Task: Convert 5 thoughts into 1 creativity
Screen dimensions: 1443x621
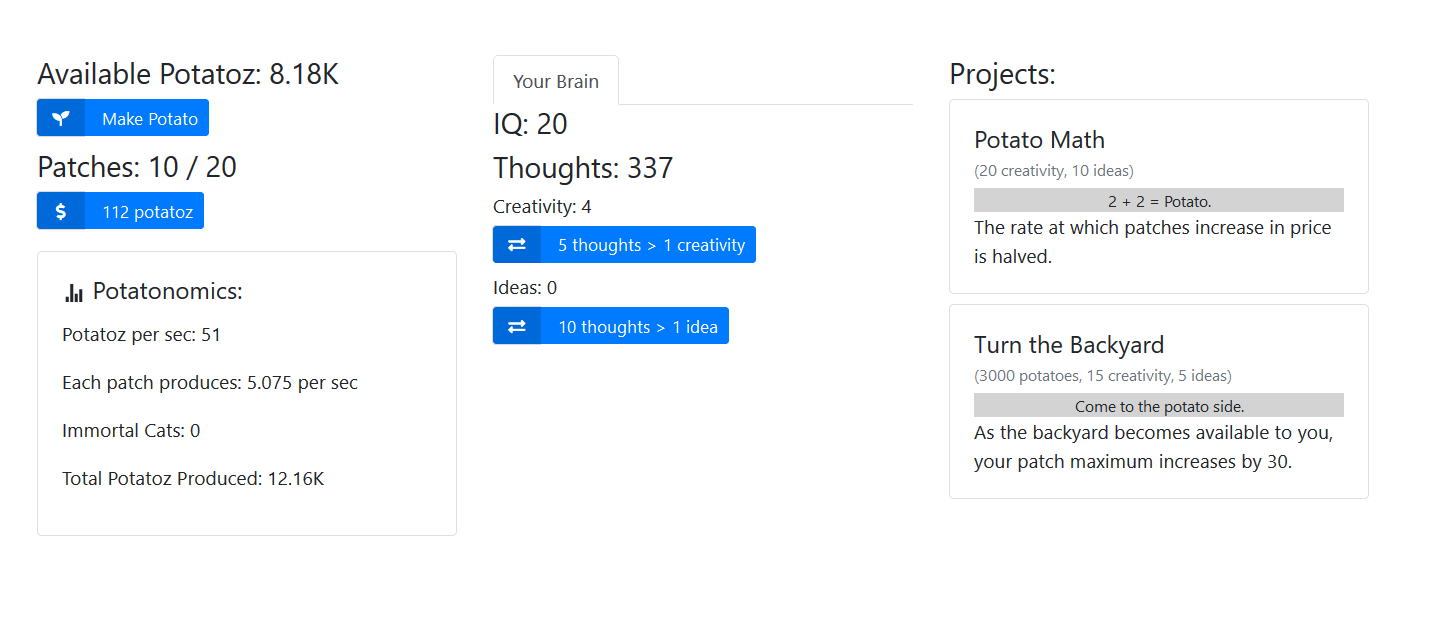Action: 624,245
